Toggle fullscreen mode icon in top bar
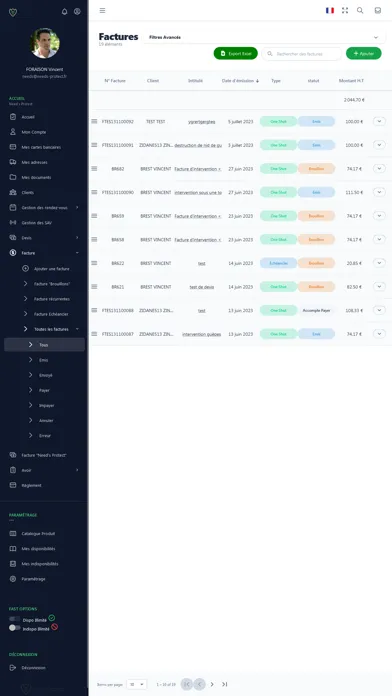 [345, 11]
